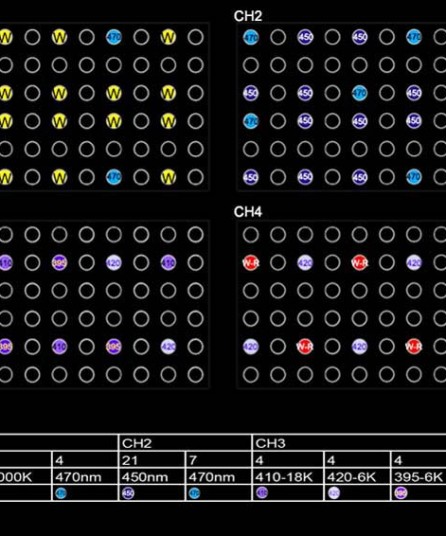Select the leftmost W-R LED in the CH4 grid's second row
Screen dimensions: 446x536
[x=251, y=263]
